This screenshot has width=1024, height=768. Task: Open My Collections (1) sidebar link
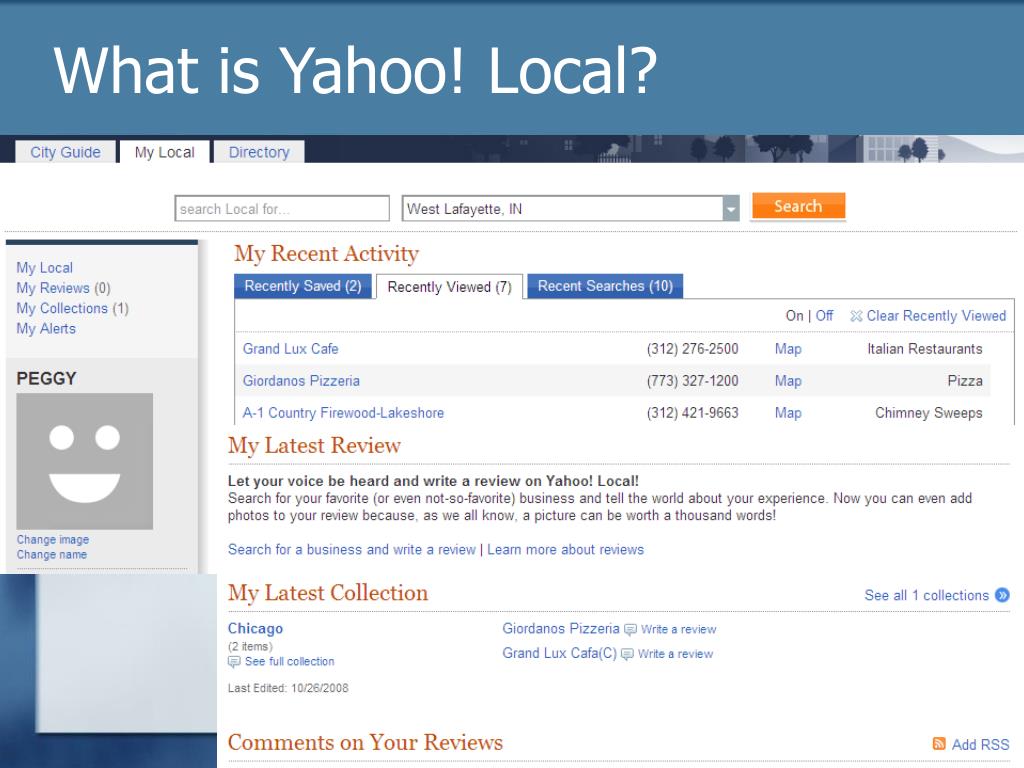[72, 308]
